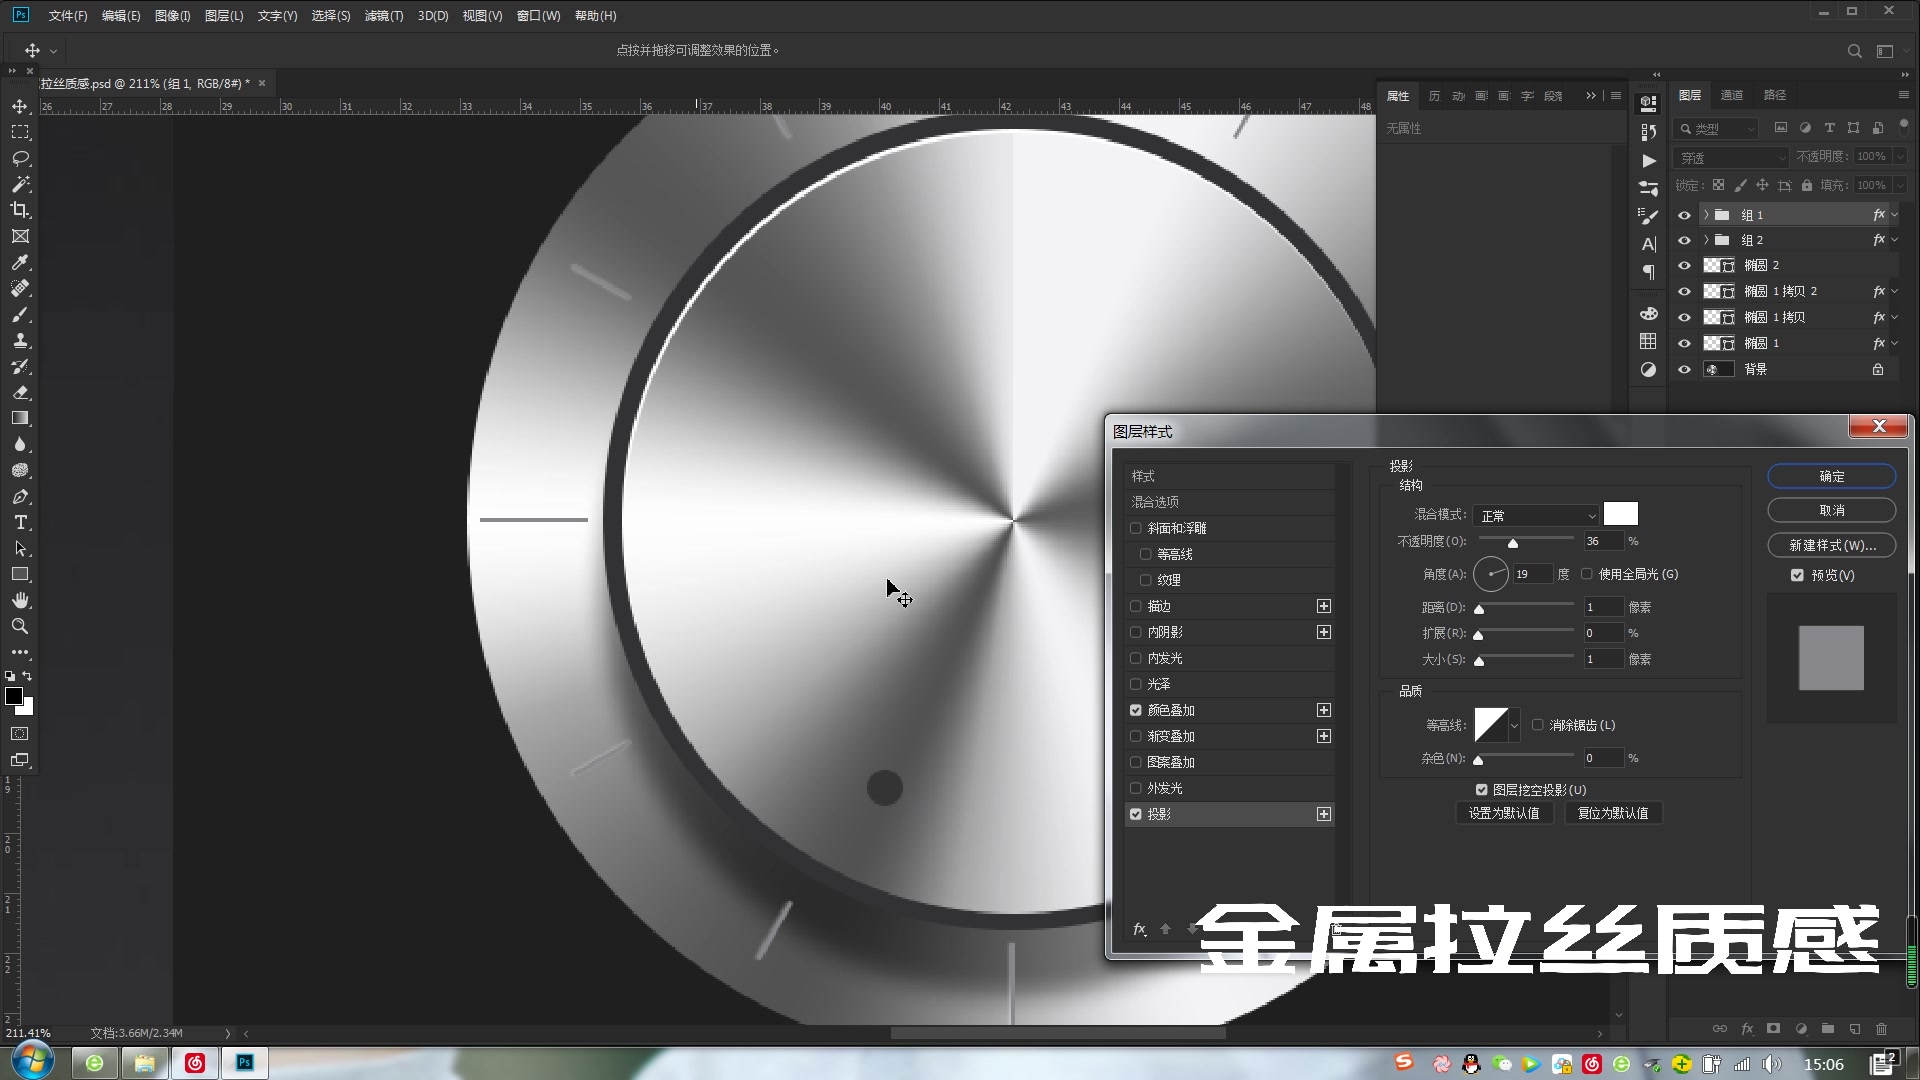Screen dimensions: 1920x1080
Task: Select the Horizontal Type tool
Action: tap(20, 523)
